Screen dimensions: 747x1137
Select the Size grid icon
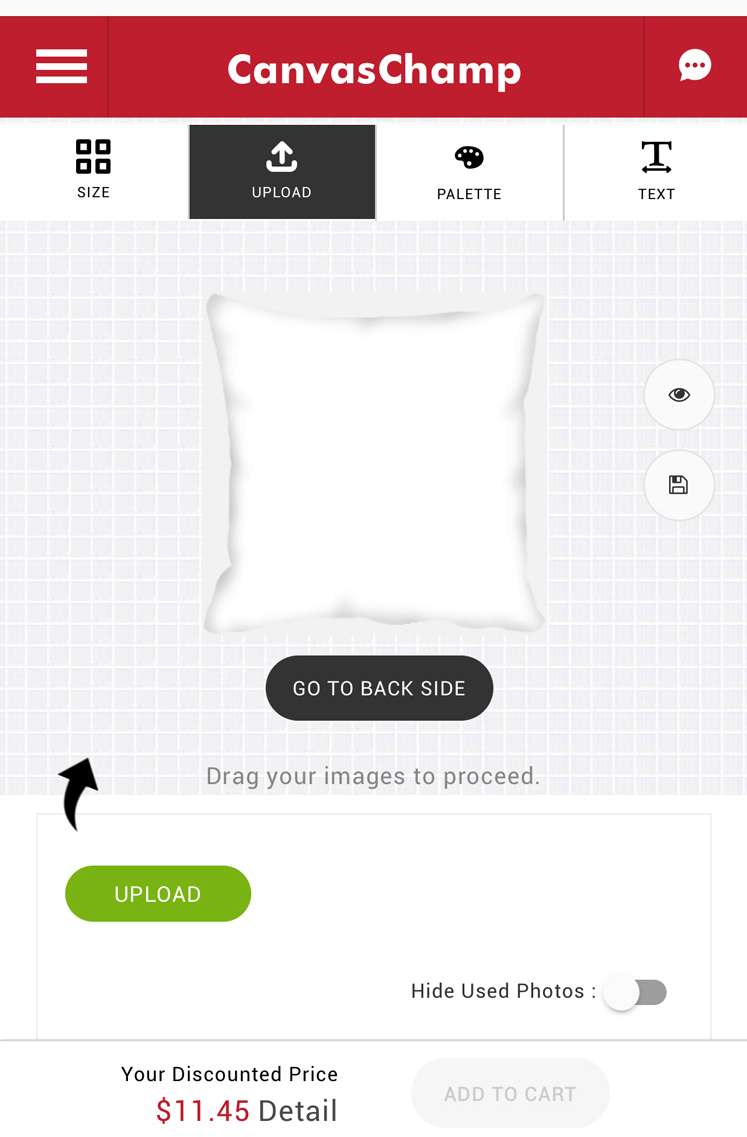[94, 157]
